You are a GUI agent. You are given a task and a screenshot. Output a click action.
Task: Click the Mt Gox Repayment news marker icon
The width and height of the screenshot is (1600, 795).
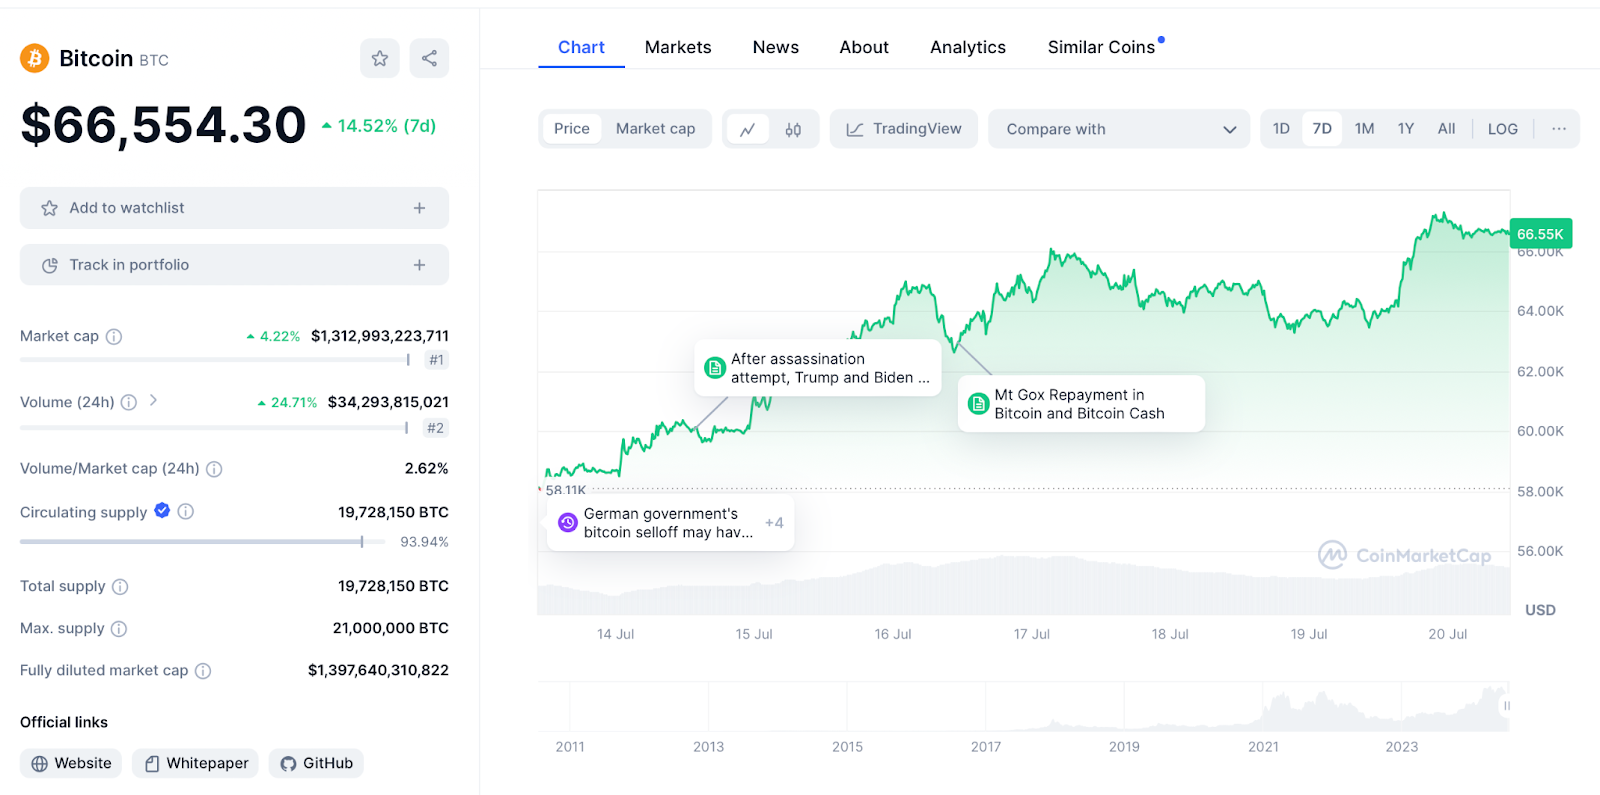(x=979, y=404)
